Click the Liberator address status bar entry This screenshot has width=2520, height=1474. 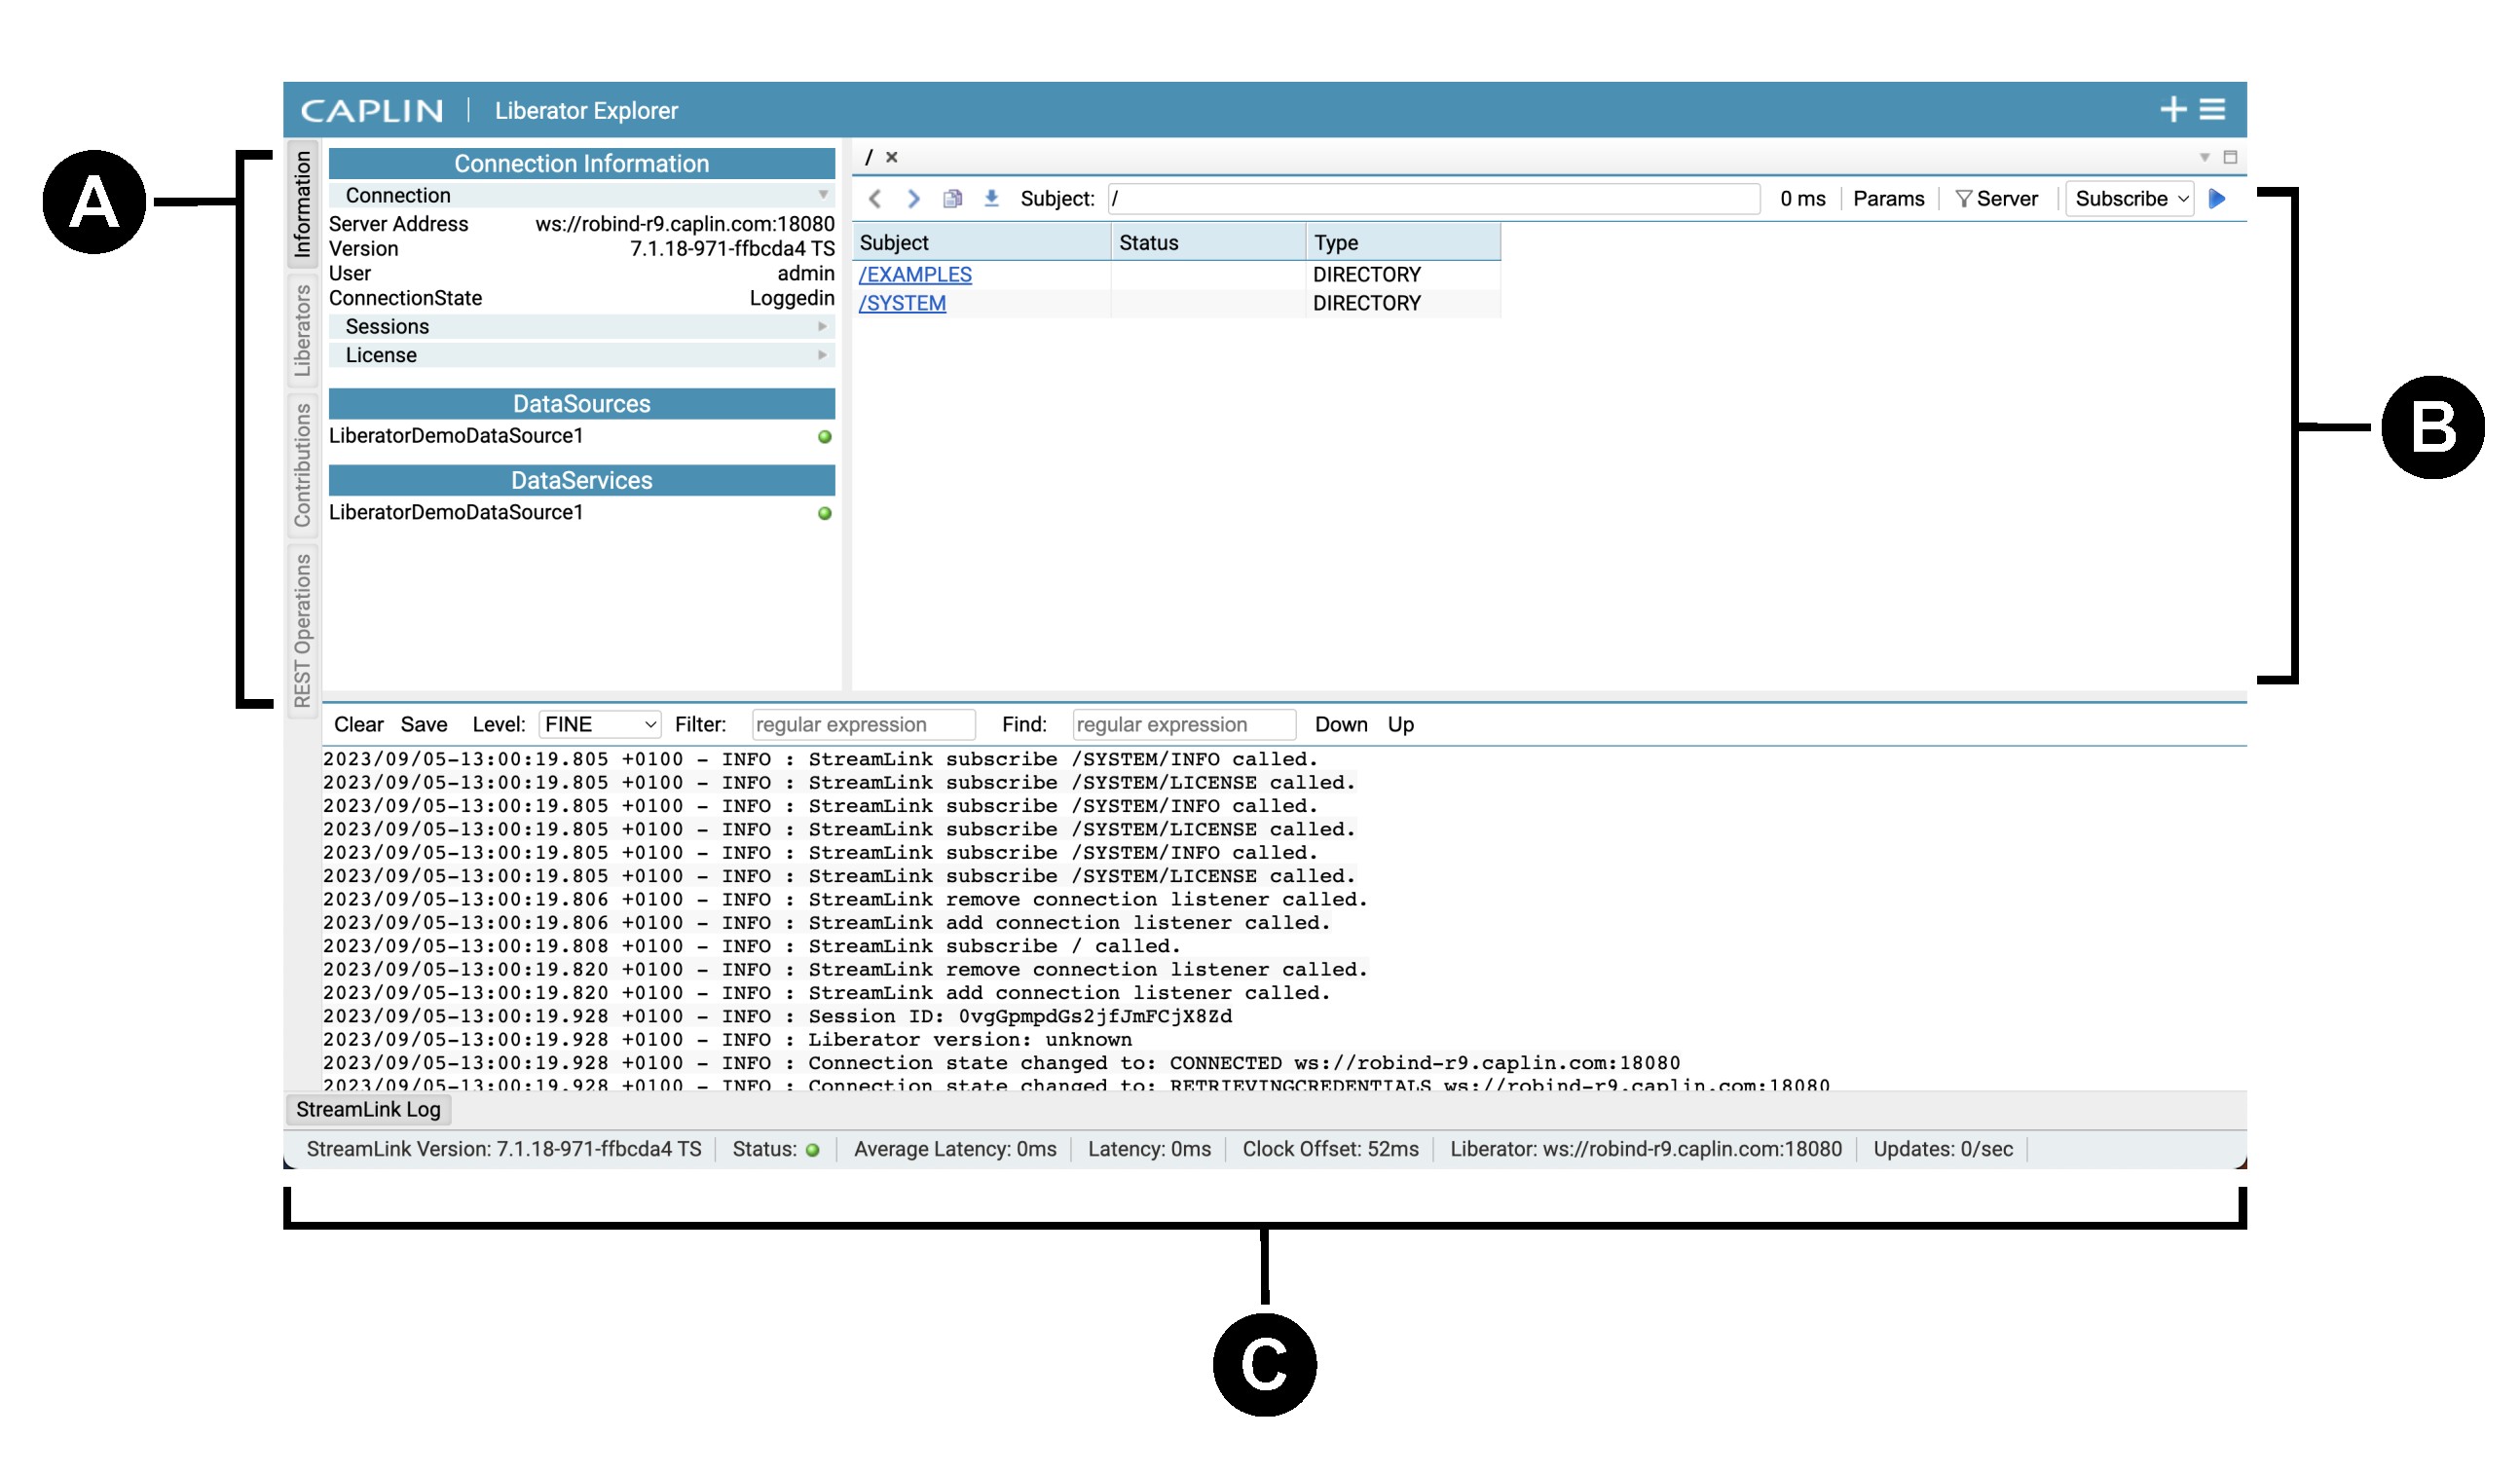(x=1645, y=1149)
